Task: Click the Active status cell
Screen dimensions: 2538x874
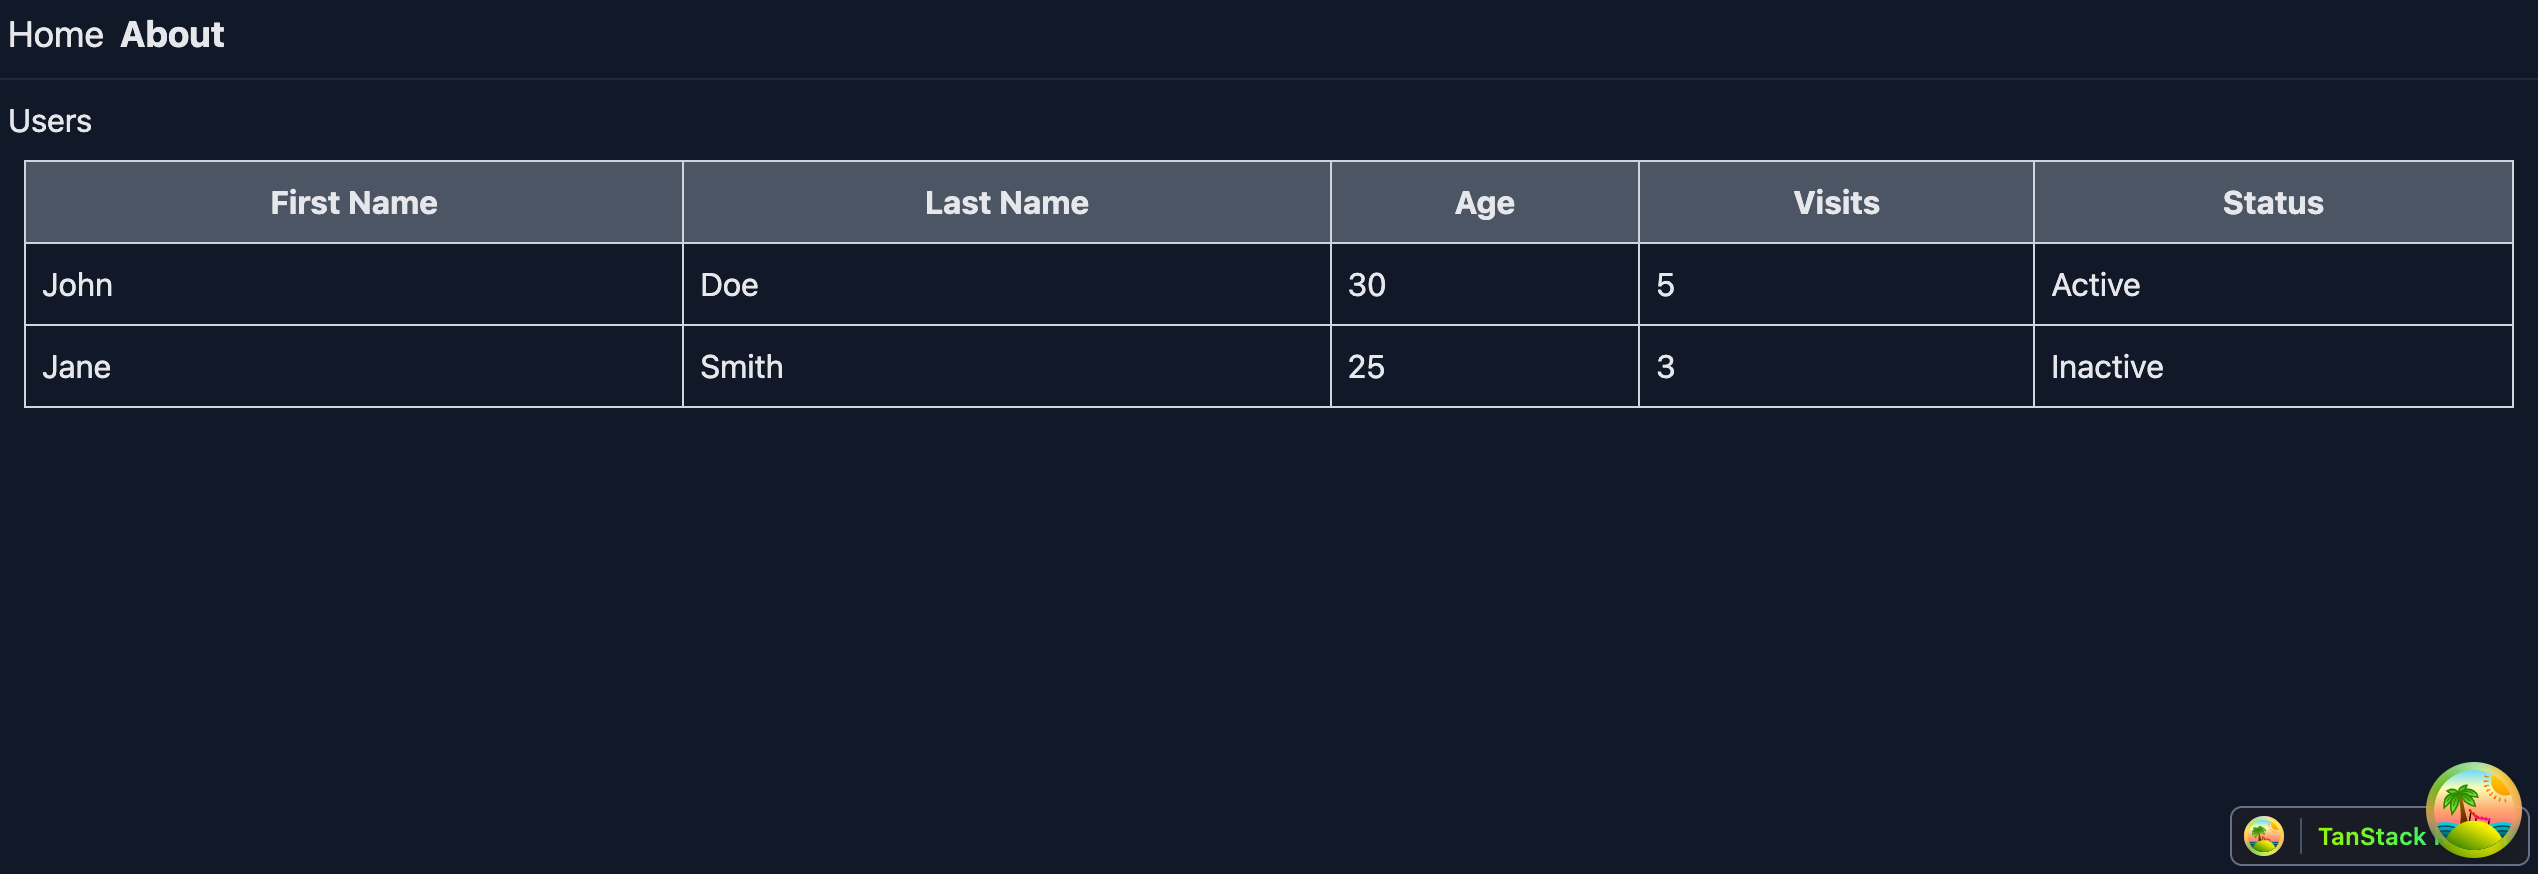Action: (x=2095, y=284)
